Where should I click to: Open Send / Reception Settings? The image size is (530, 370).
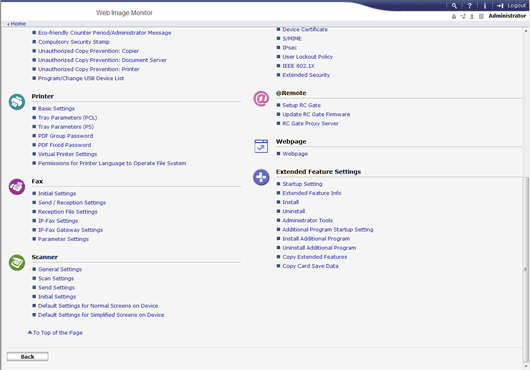[x=72, y=203]
